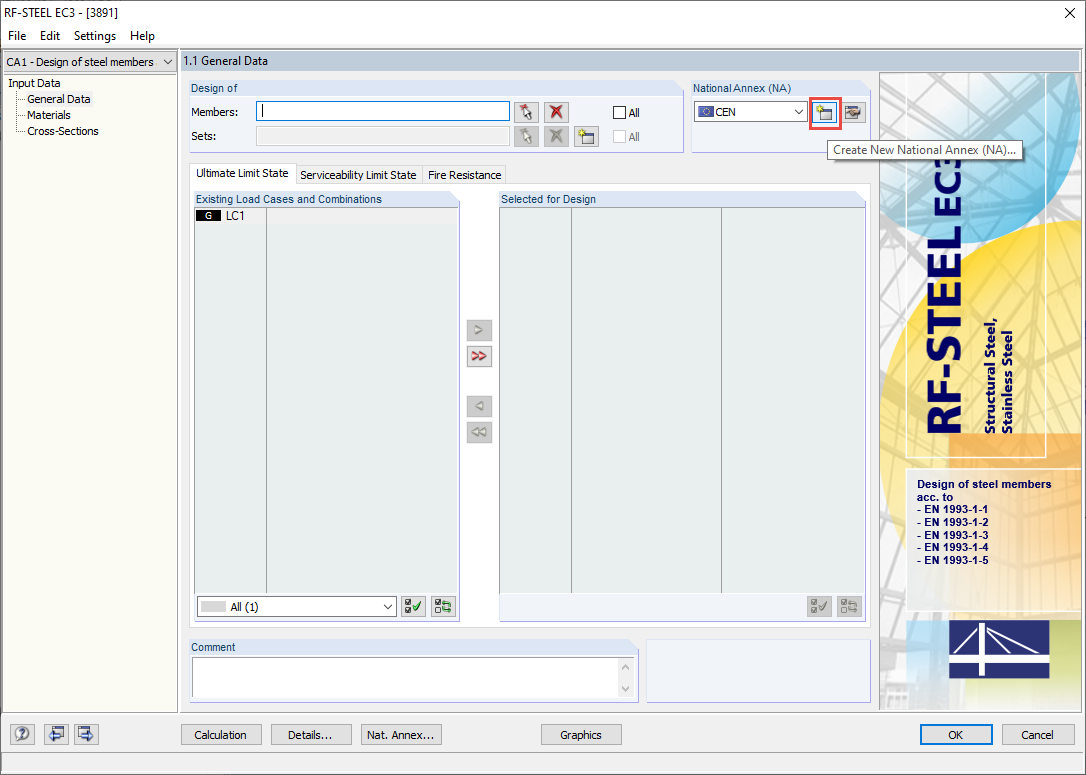Screen dimensions: 1086x775
Task: Click the Calculation button
Action: [x=221, y=735]
